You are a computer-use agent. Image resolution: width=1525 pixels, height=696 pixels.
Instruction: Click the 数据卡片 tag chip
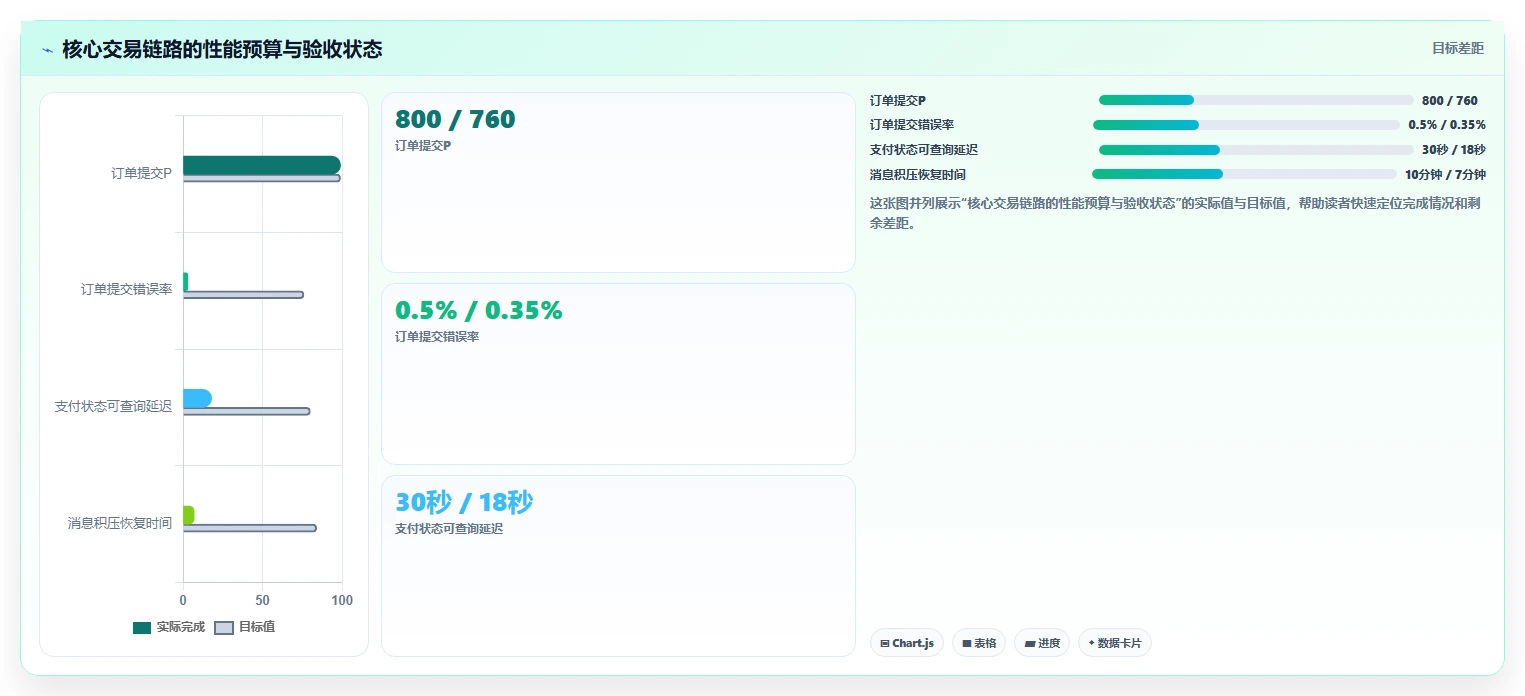point(1115,643)
